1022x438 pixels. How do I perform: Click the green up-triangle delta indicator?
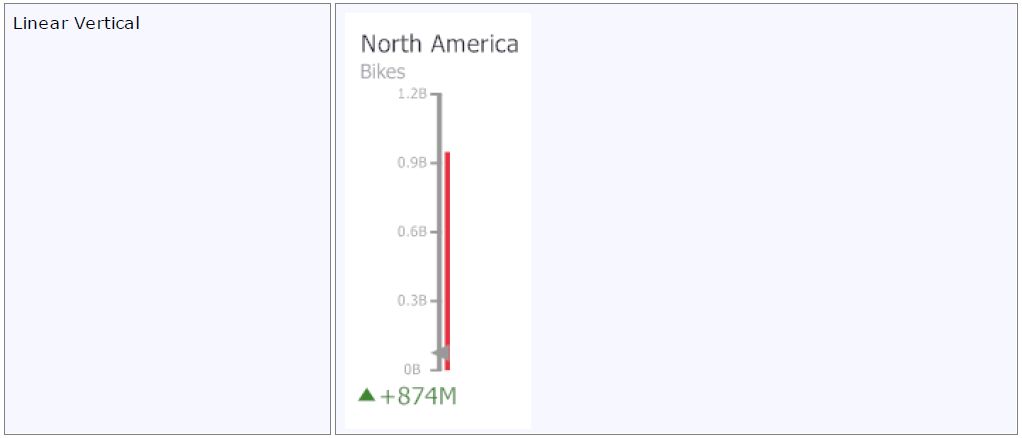[367, 395]
